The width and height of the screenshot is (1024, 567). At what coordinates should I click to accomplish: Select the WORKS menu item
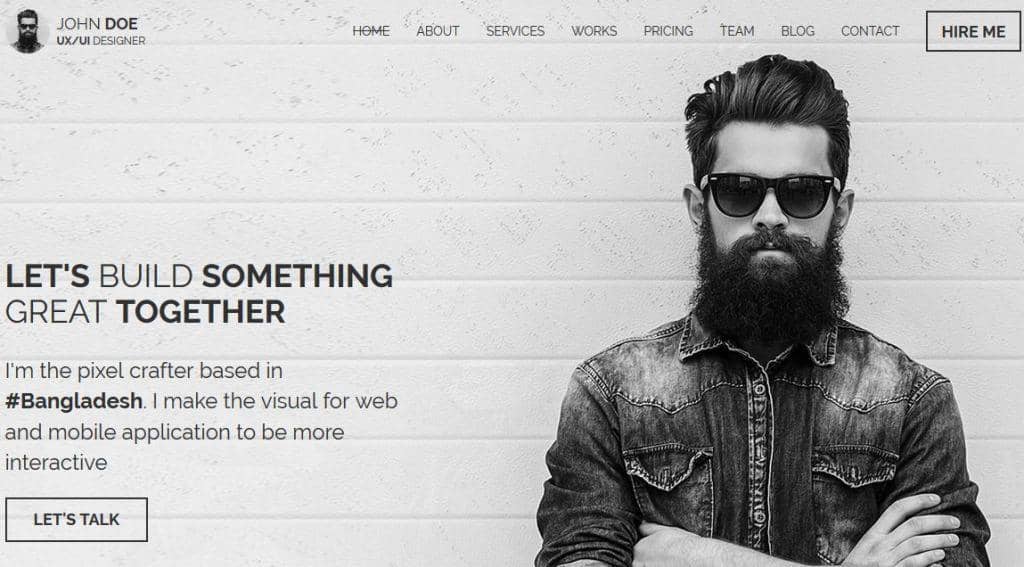(594, 31)
